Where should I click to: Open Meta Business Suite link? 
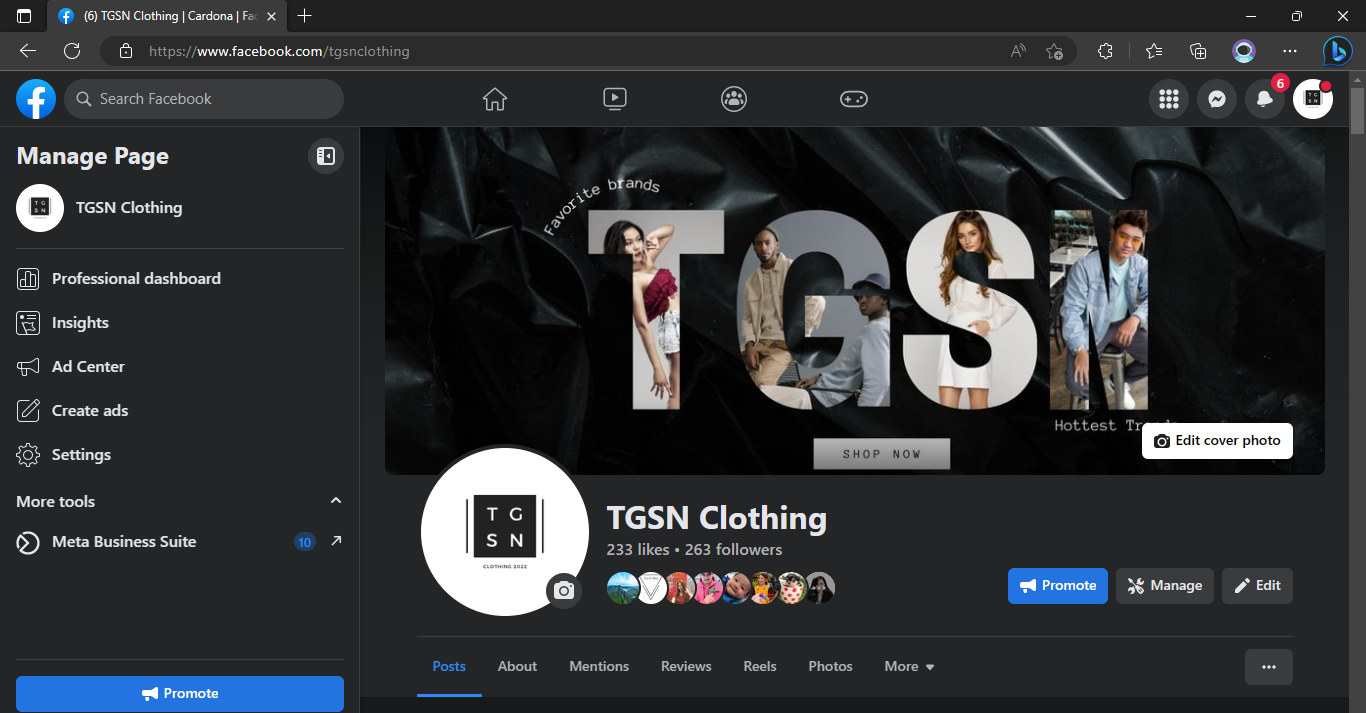180,542
